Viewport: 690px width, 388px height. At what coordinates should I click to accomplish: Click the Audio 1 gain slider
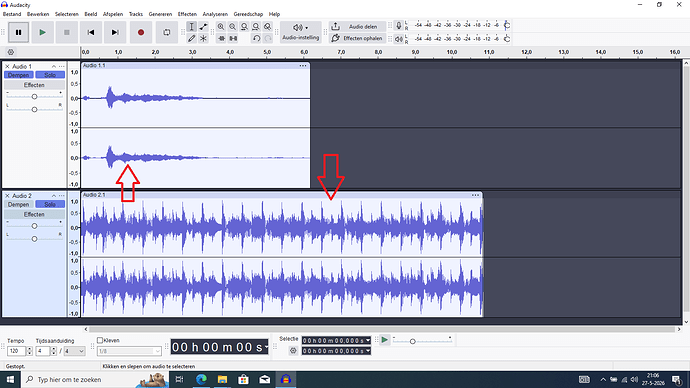click(34, 96)
